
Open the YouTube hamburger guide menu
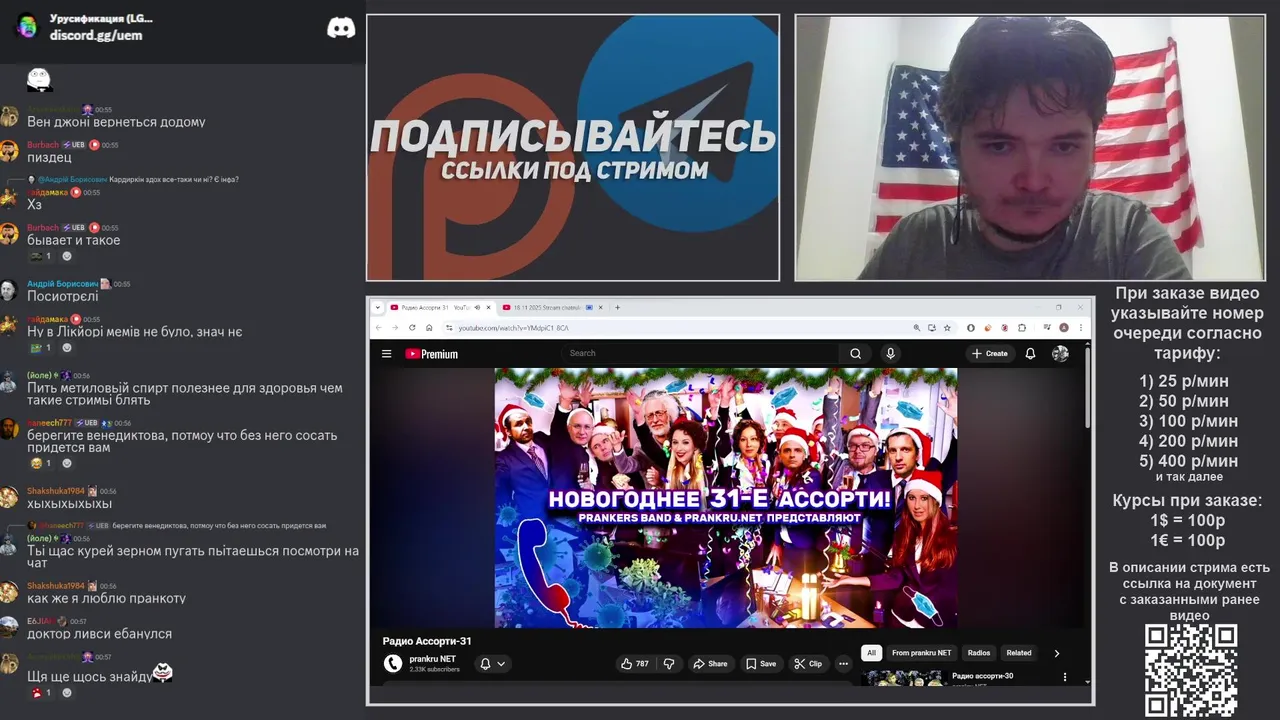coord(386,353)
